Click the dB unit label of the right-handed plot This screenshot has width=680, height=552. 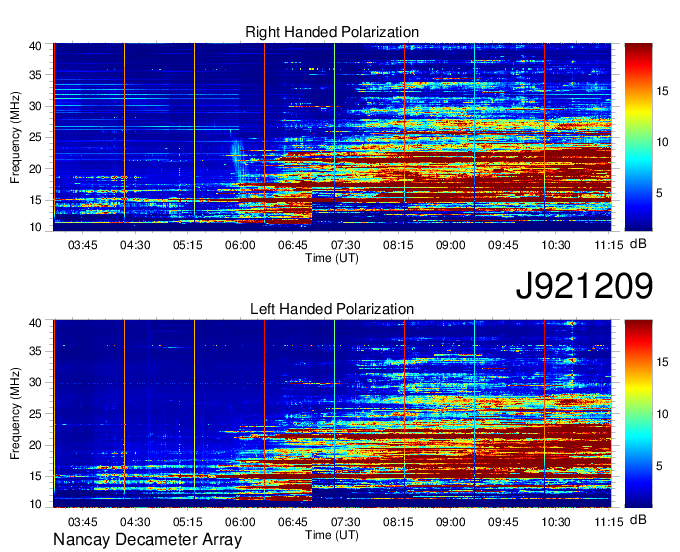[x=638, y=244]
